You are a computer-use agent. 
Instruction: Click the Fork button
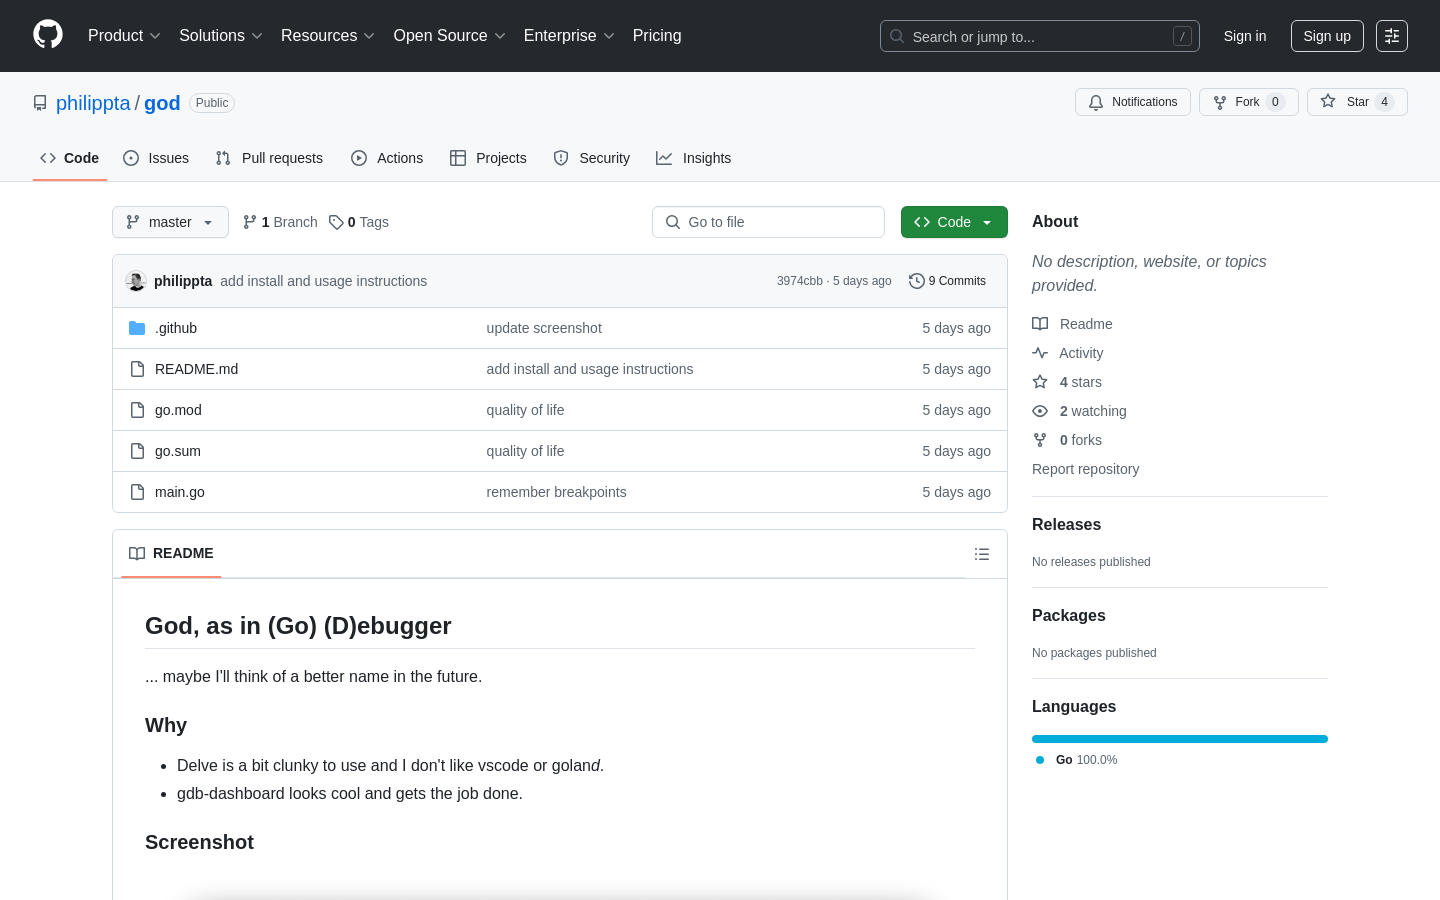pyautogui.click(x=1248, y=102)
